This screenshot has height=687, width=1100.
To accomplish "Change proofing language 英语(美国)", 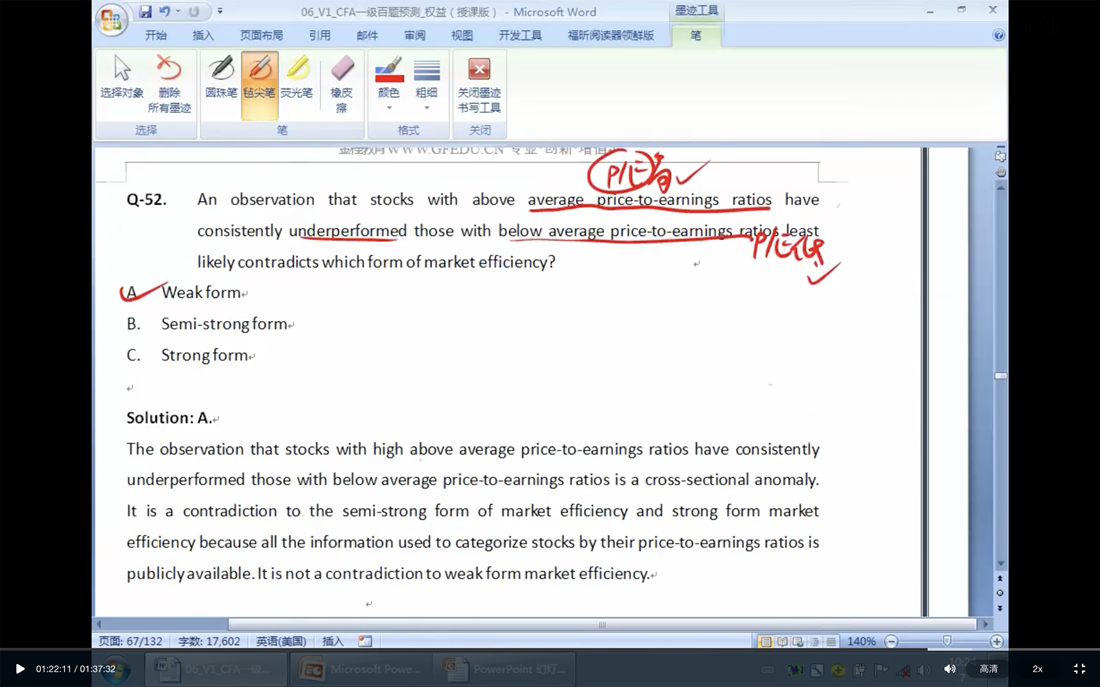I will pyautogui.click(x=281, y=641).
